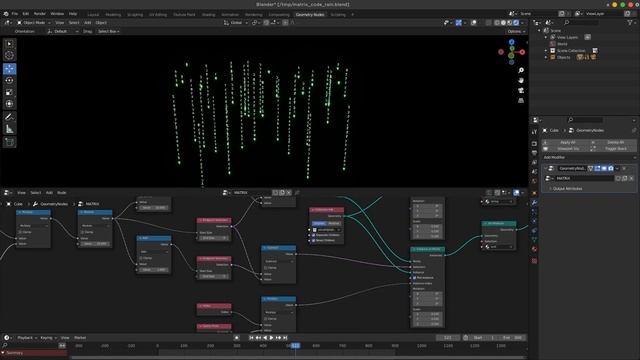Switch to the Layout workspace tab
Viewport: 640px width, 360px height.
tap(93, 15)
